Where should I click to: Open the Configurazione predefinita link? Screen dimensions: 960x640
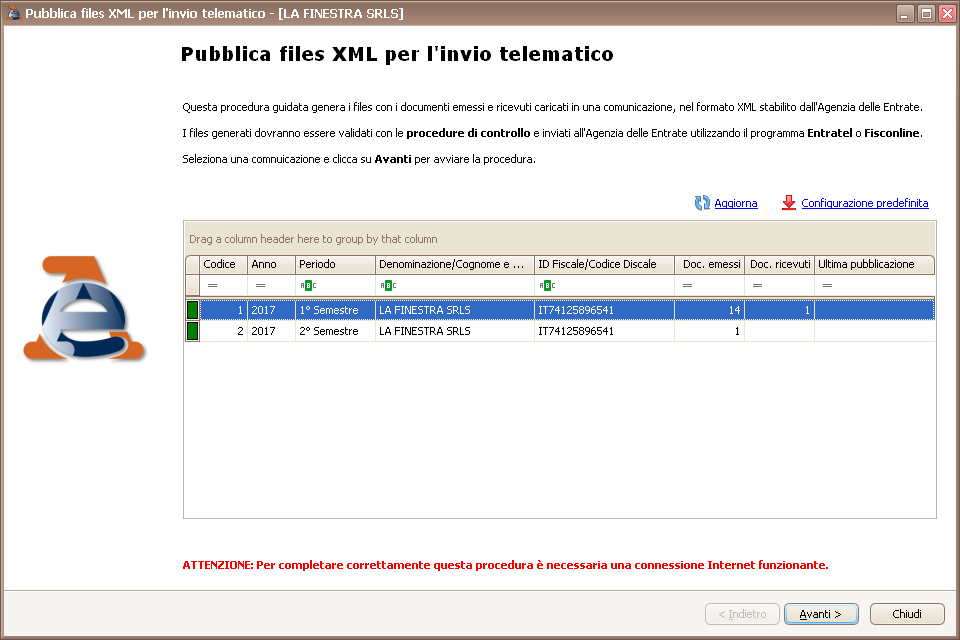pyautogui.click(x=864, y=203)
